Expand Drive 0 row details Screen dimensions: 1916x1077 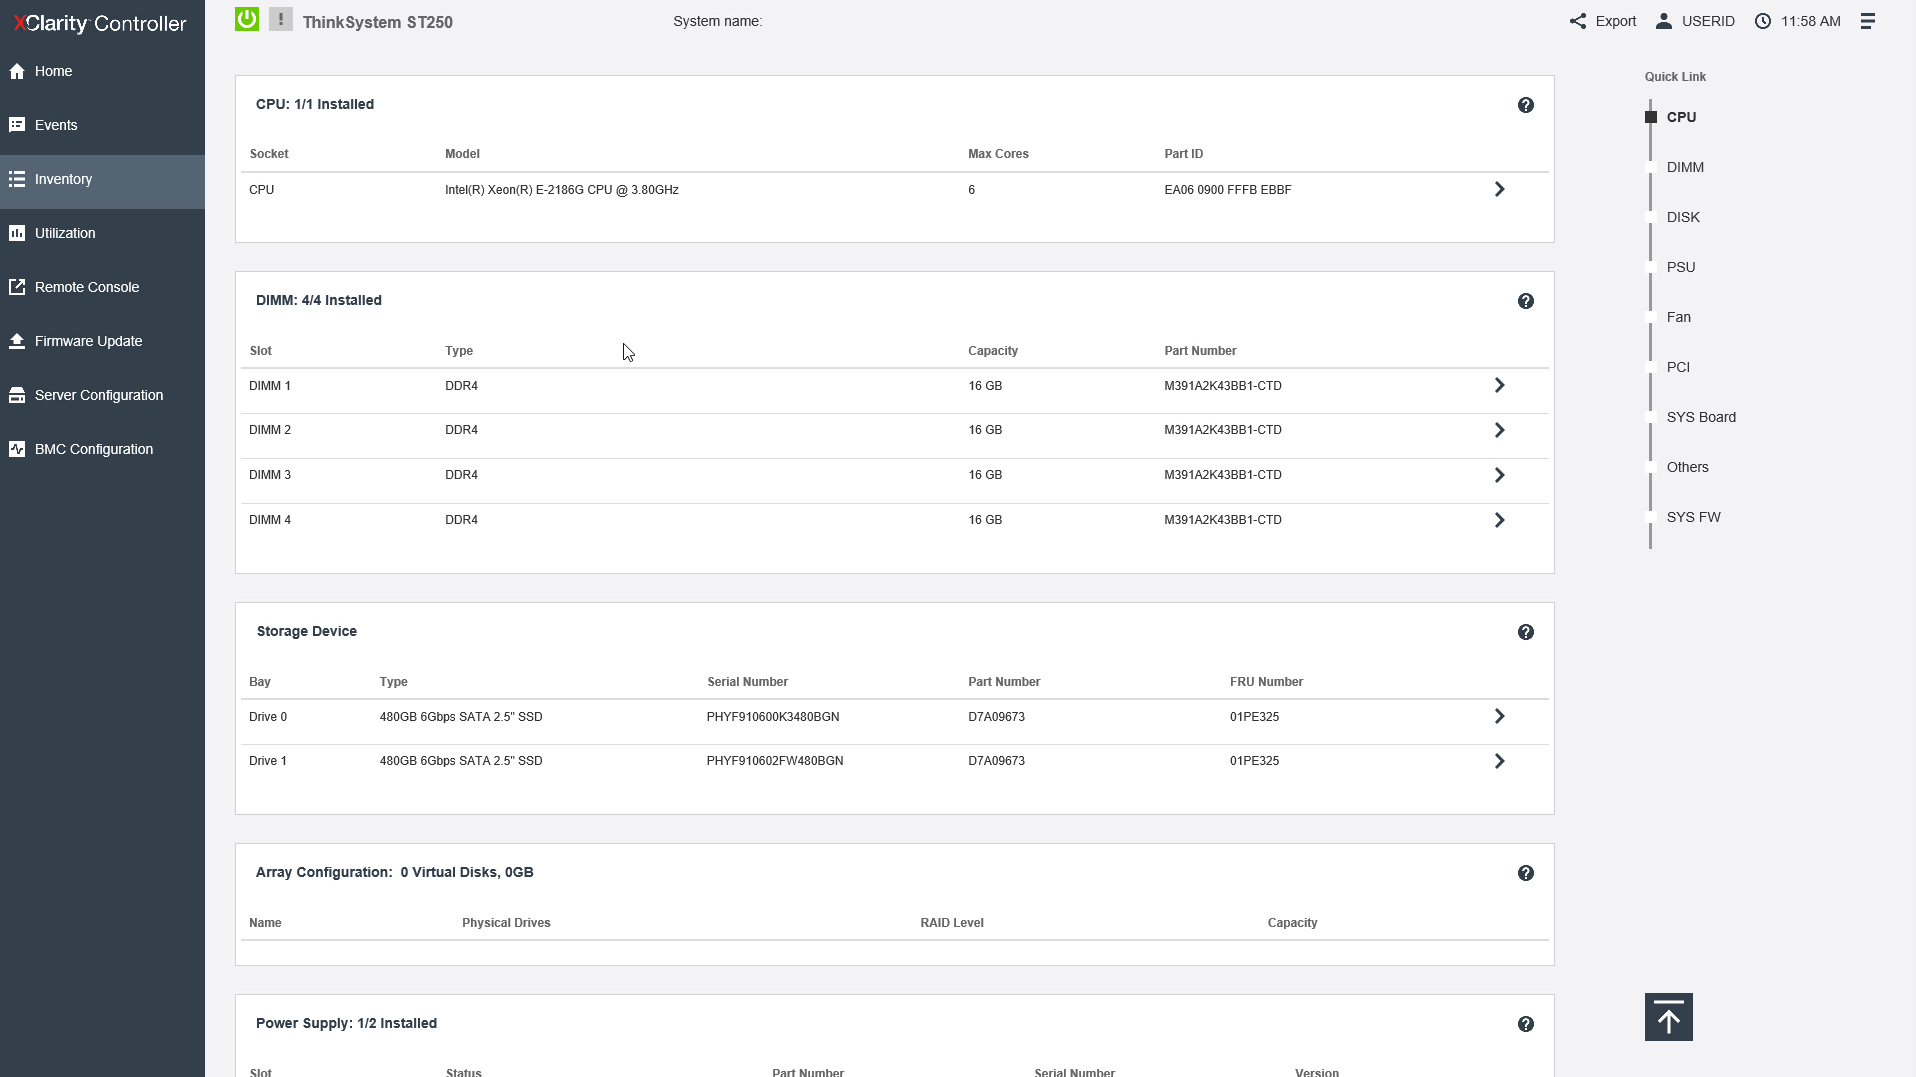click(1499, 716)
